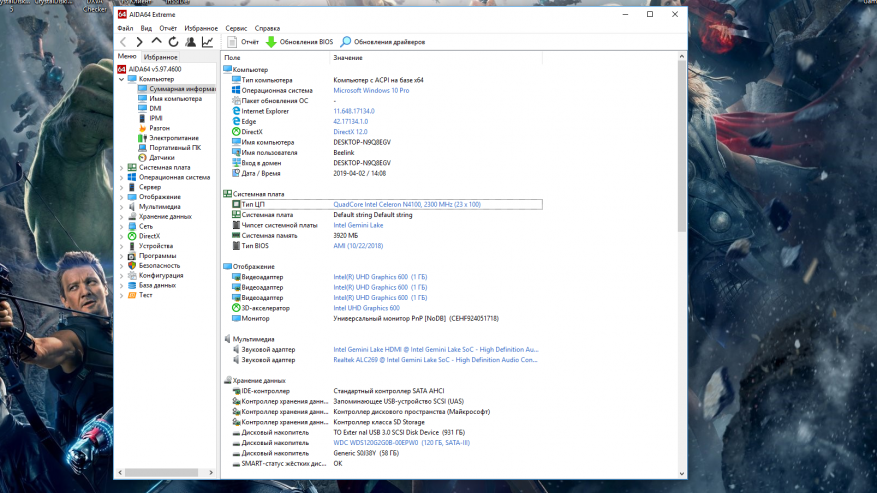This screenshot has width=877, height=493.
Task: Click the Internet Explorer row icon
Action: point(236,111)
